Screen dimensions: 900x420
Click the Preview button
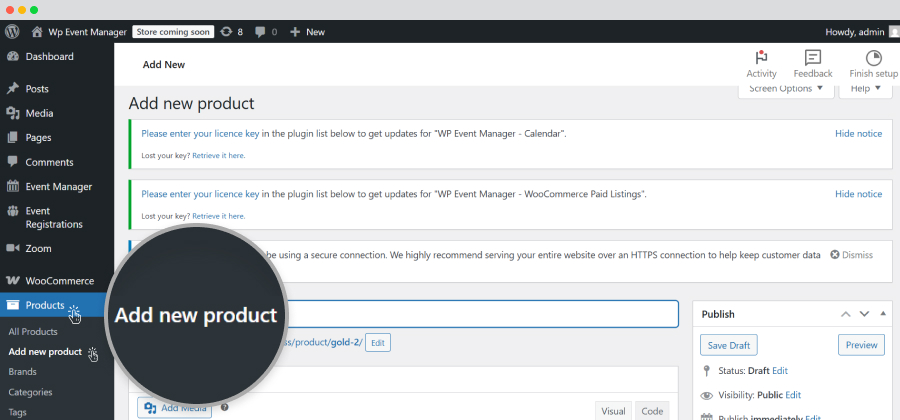(x=862, y=345)
